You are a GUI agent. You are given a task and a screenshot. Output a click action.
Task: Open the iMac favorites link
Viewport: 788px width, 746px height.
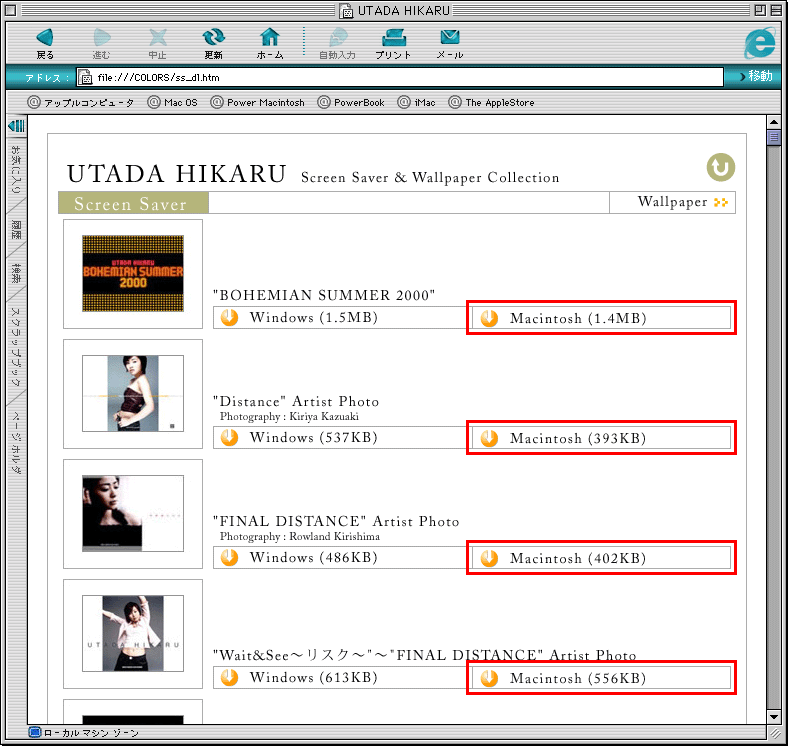coord(416,103)
